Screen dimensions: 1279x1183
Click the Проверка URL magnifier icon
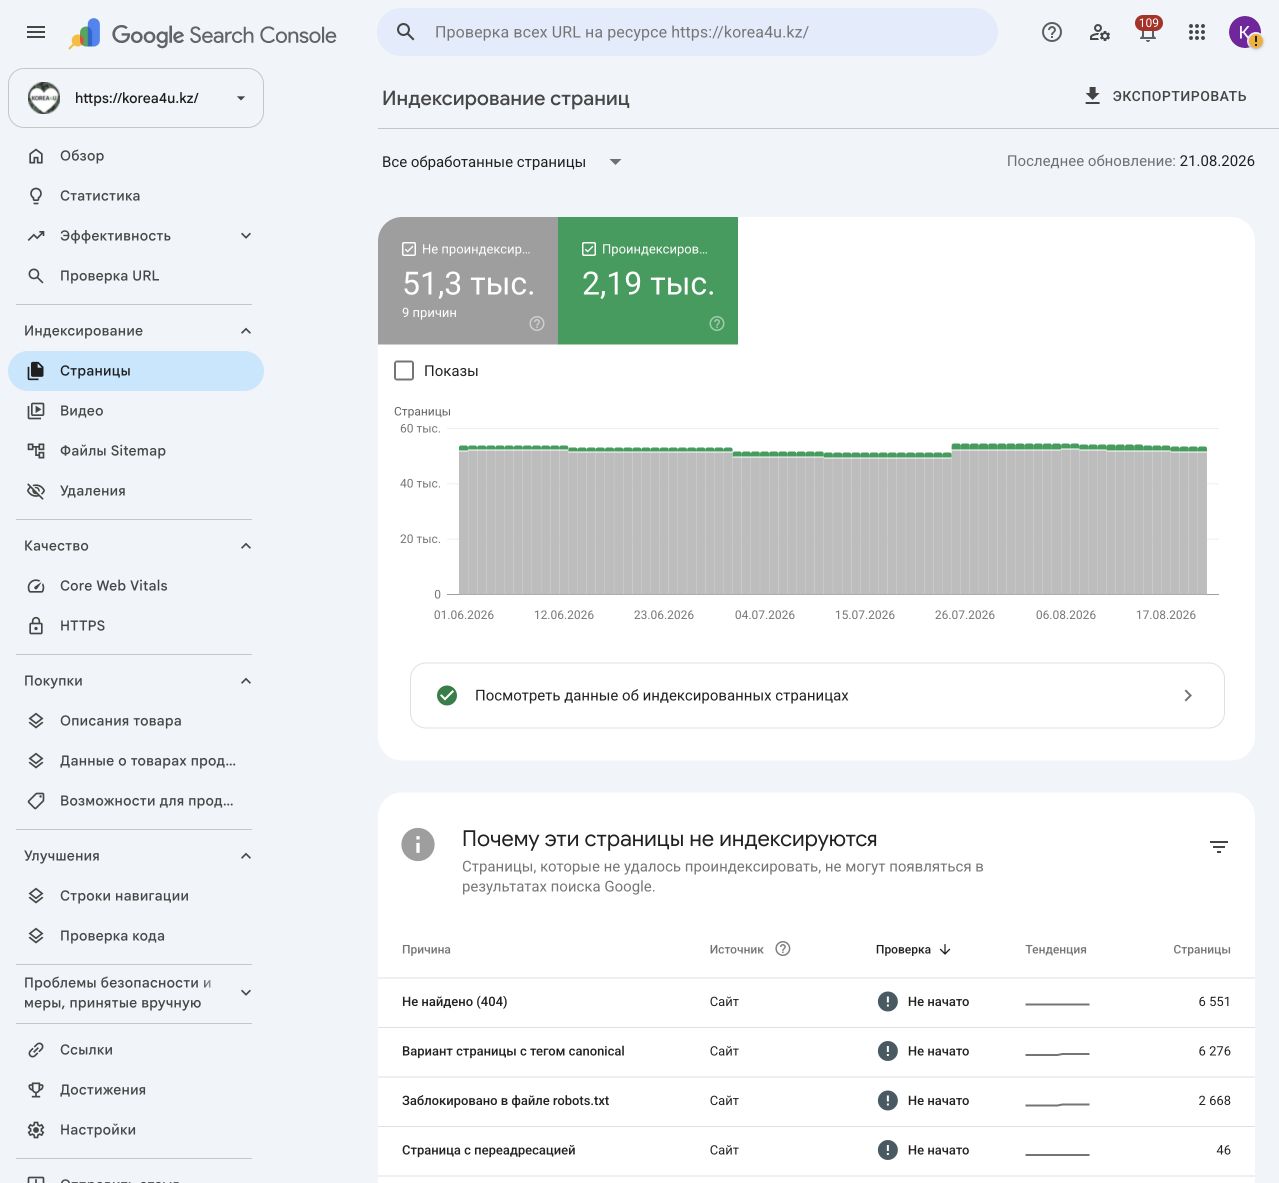coord(36,276)
